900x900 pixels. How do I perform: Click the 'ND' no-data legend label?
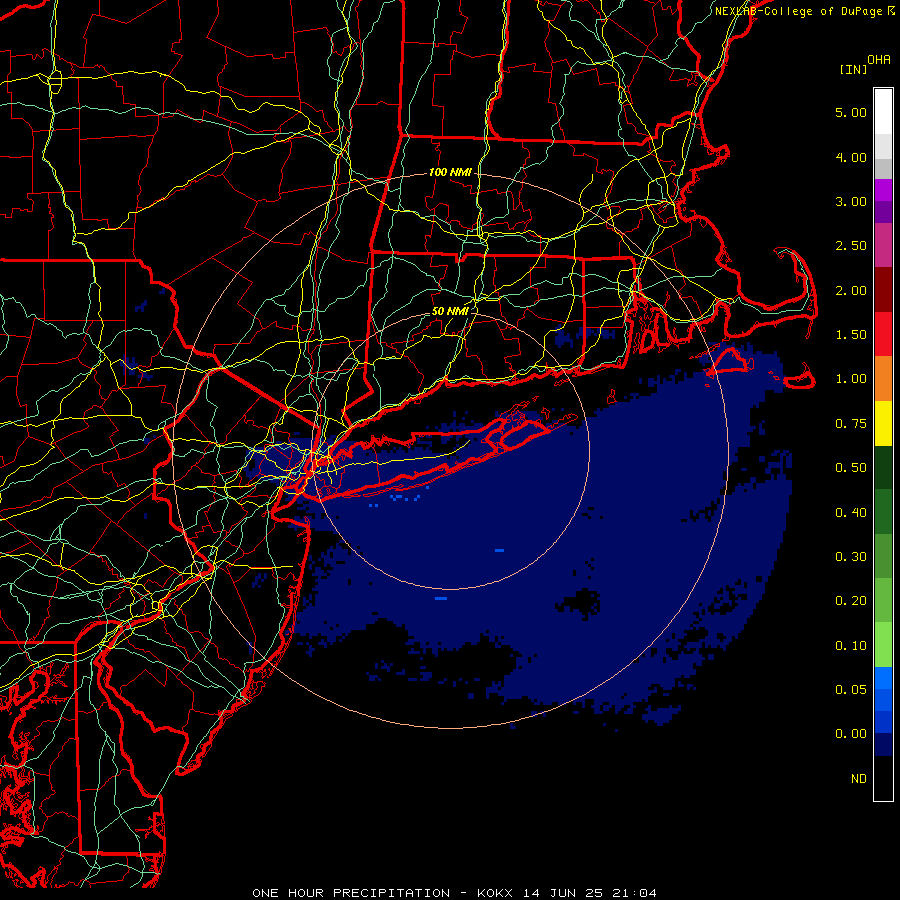[859, 779]
